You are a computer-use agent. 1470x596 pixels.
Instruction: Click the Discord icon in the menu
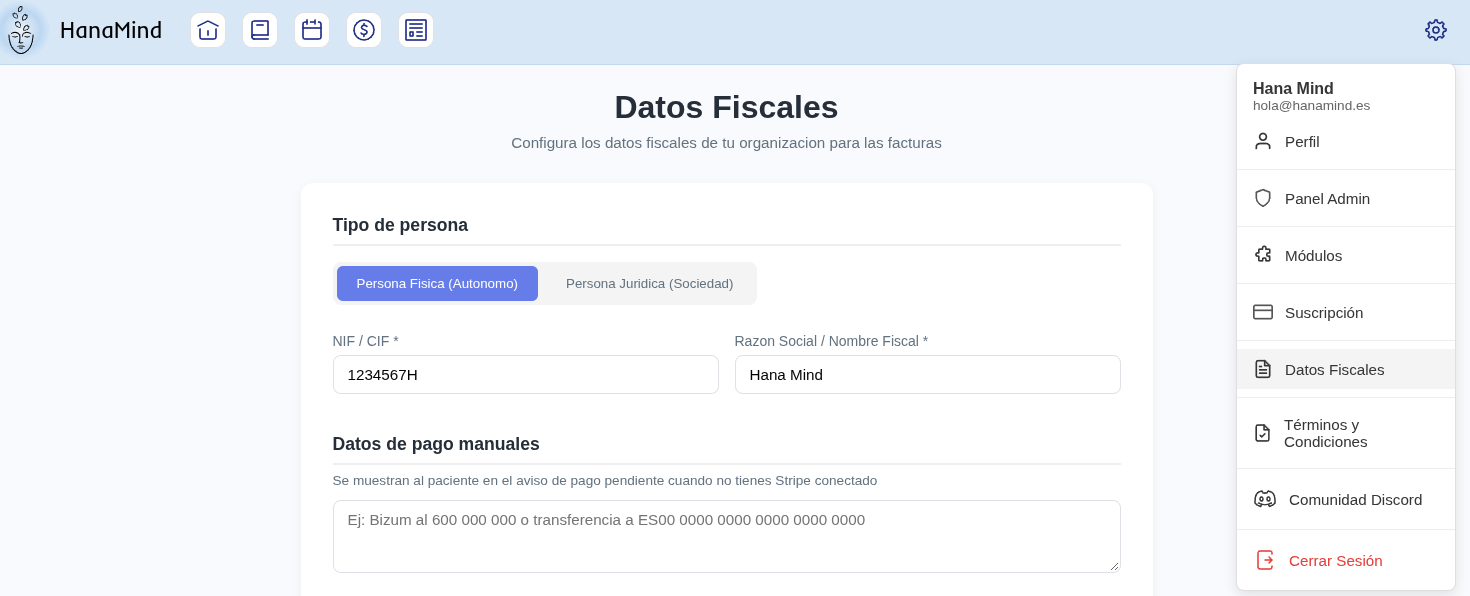[1265, 499]
